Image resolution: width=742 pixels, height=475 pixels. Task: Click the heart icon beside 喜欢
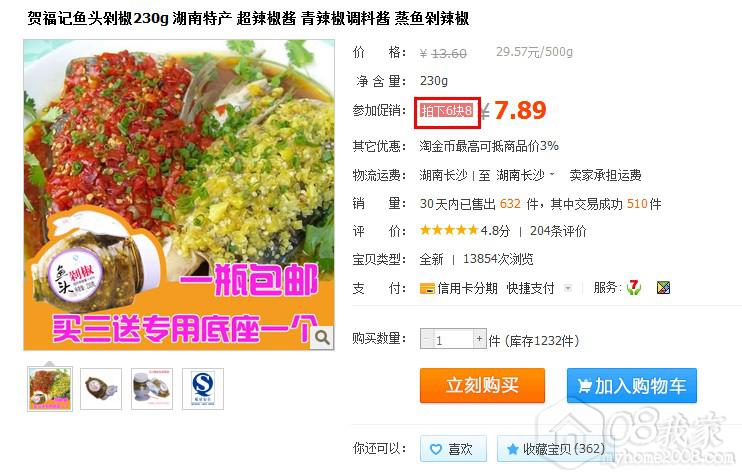435,449
